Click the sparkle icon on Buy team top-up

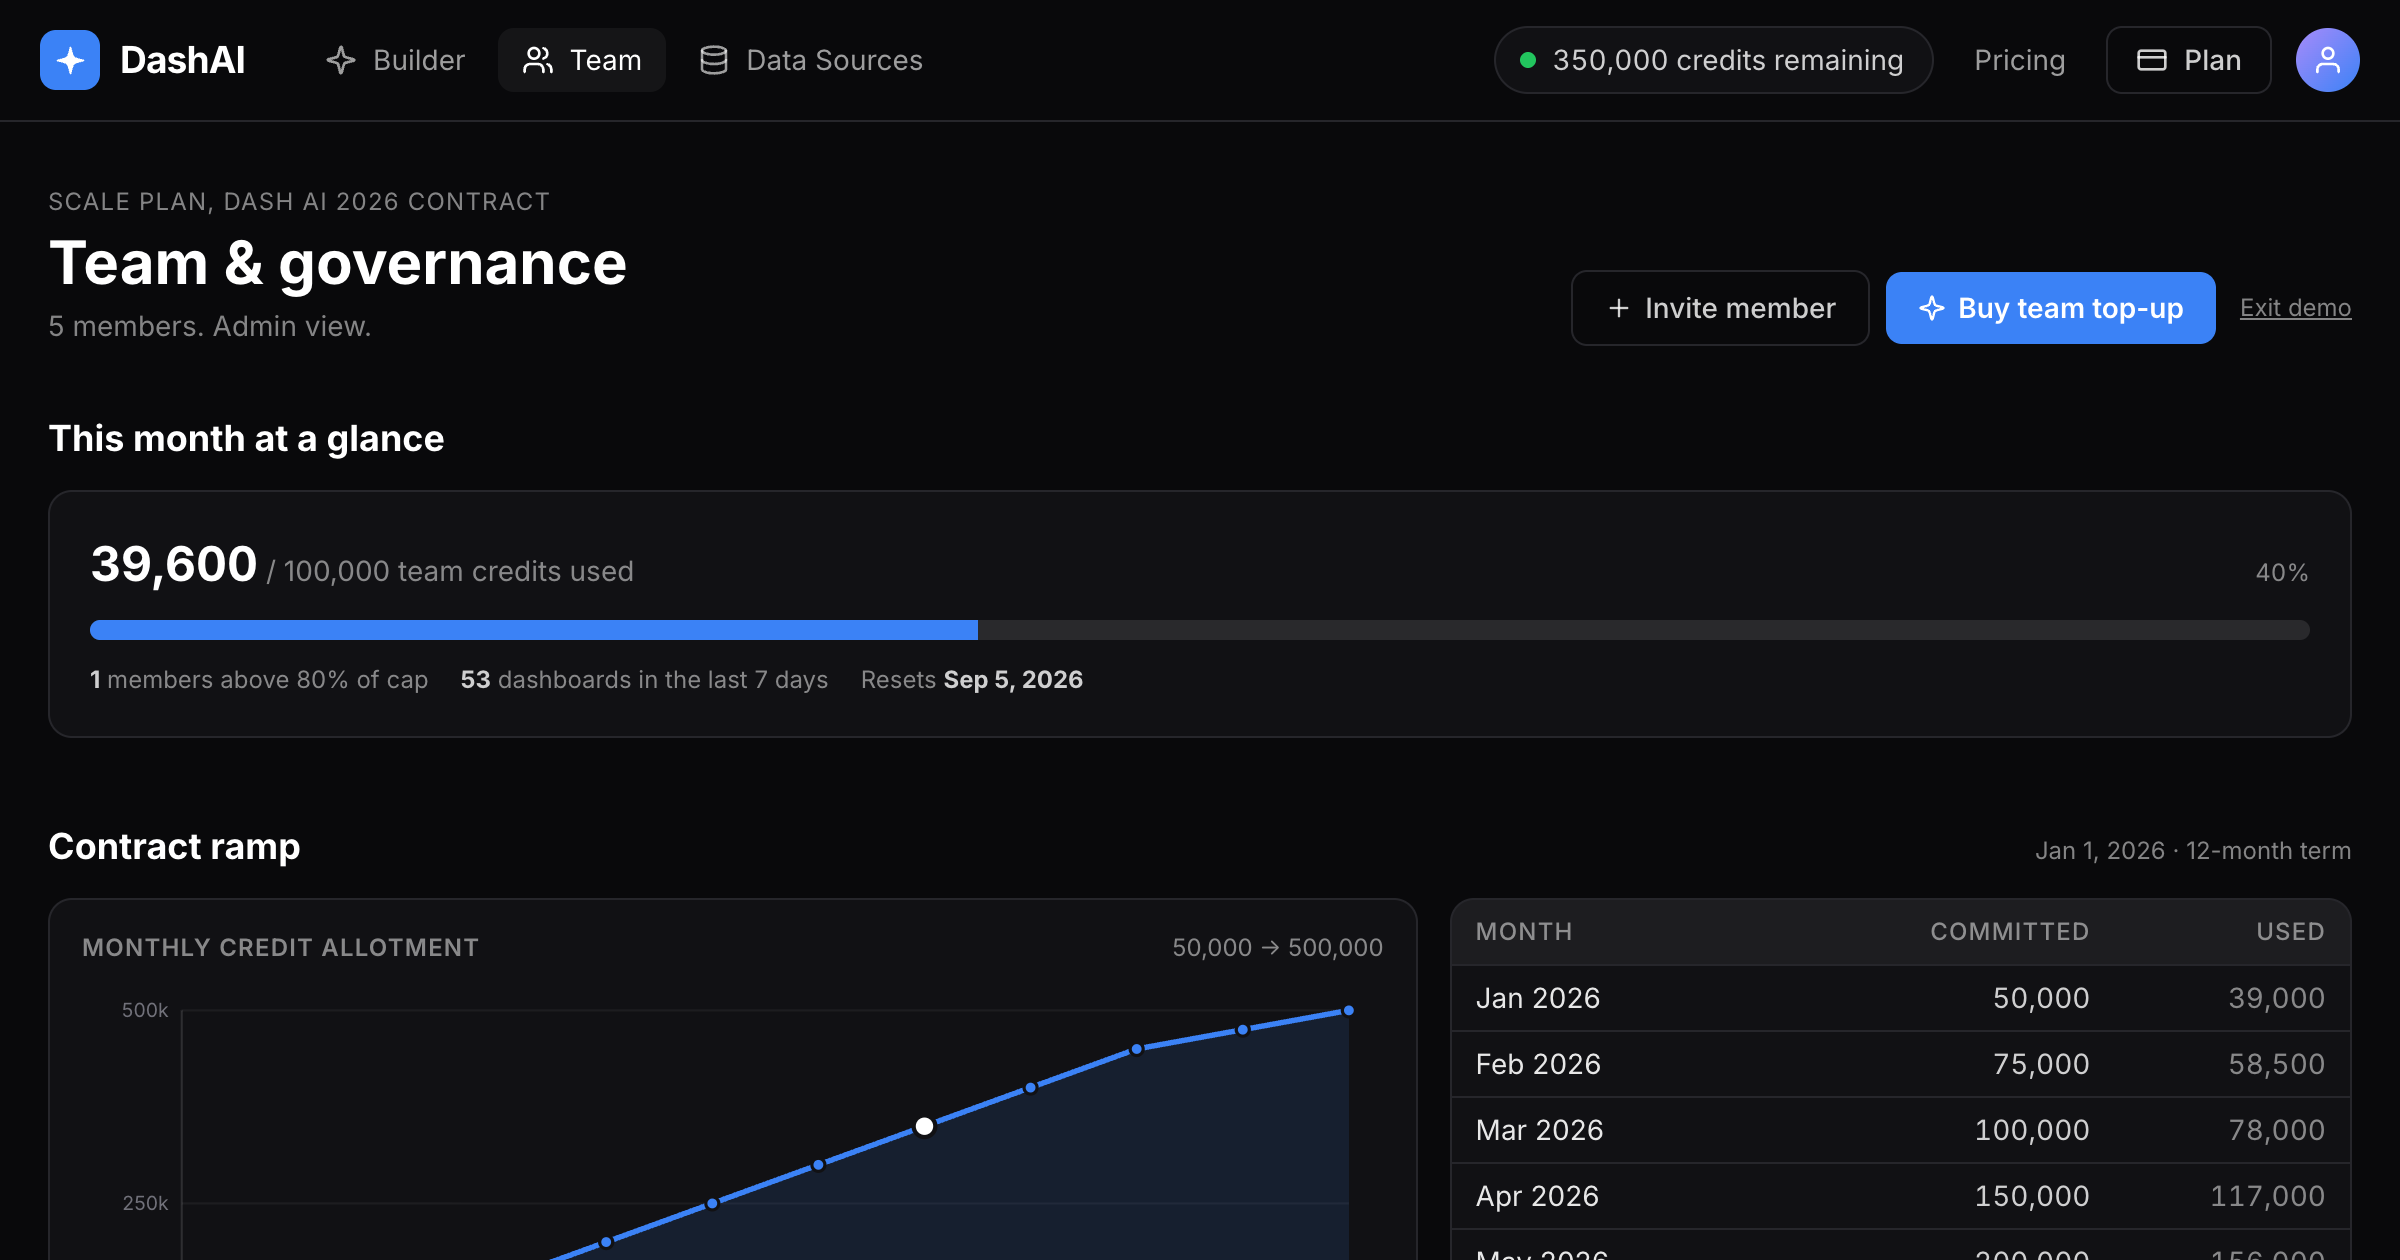tap(1932, 308)
